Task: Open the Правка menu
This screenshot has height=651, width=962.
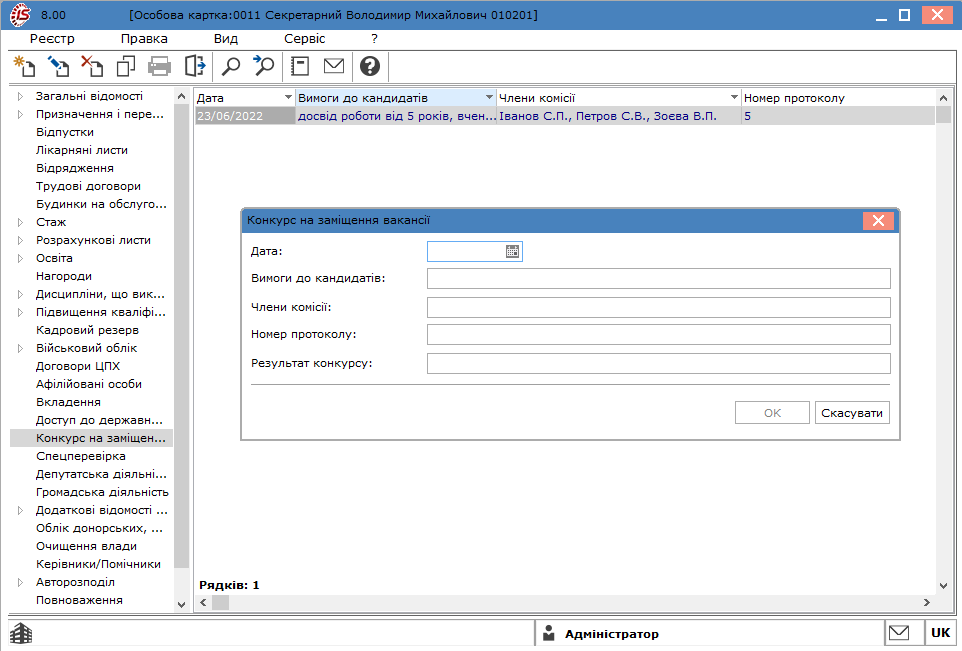Action: [x=144, y=39]
